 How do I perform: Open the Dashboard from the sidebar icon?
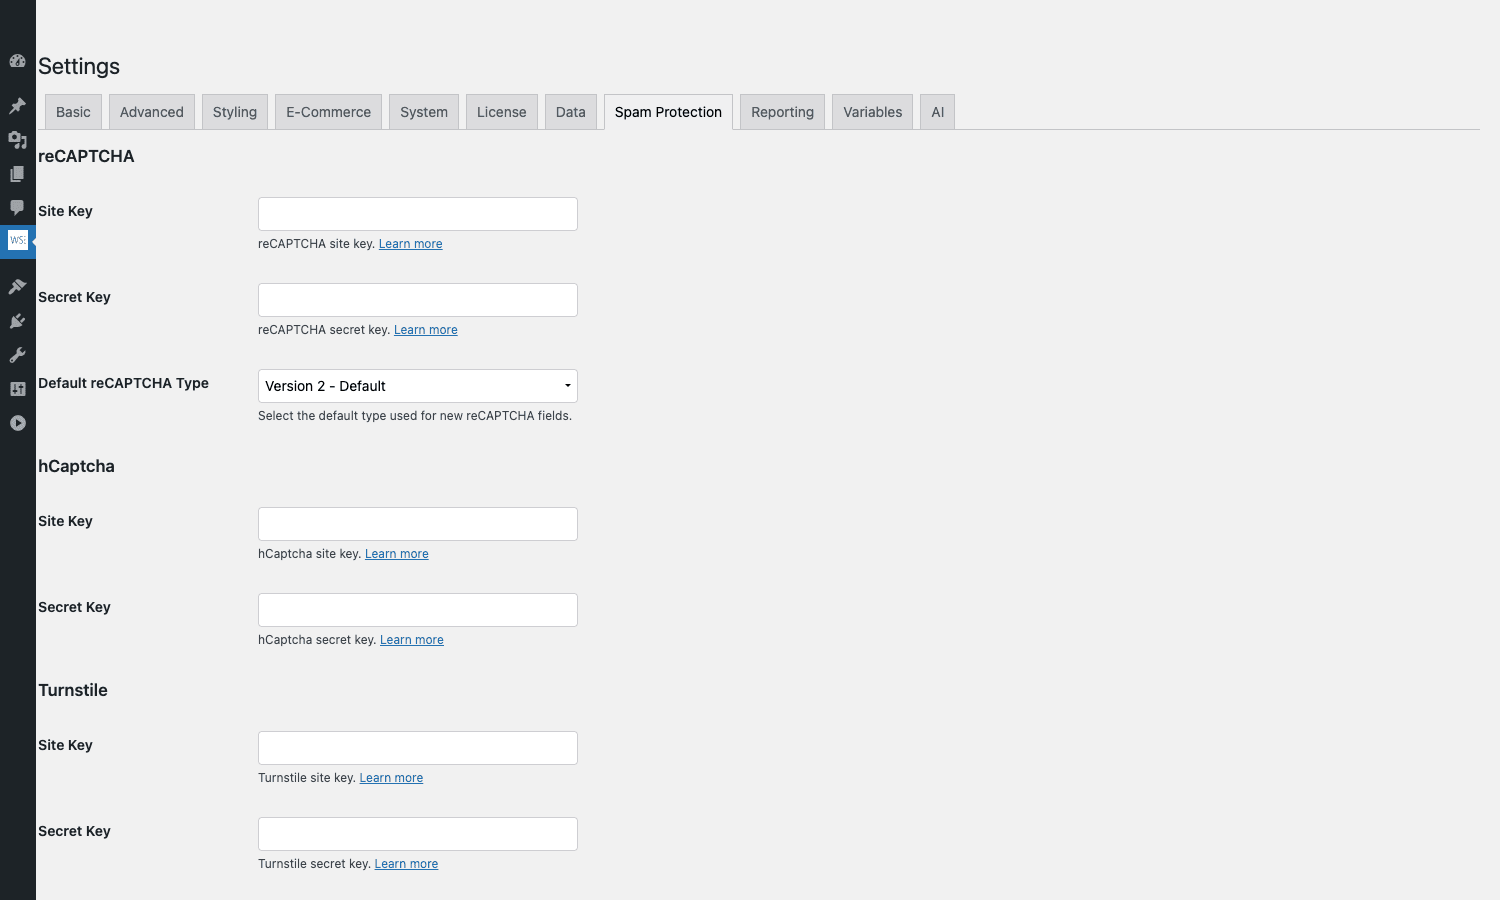click(17, 61)
